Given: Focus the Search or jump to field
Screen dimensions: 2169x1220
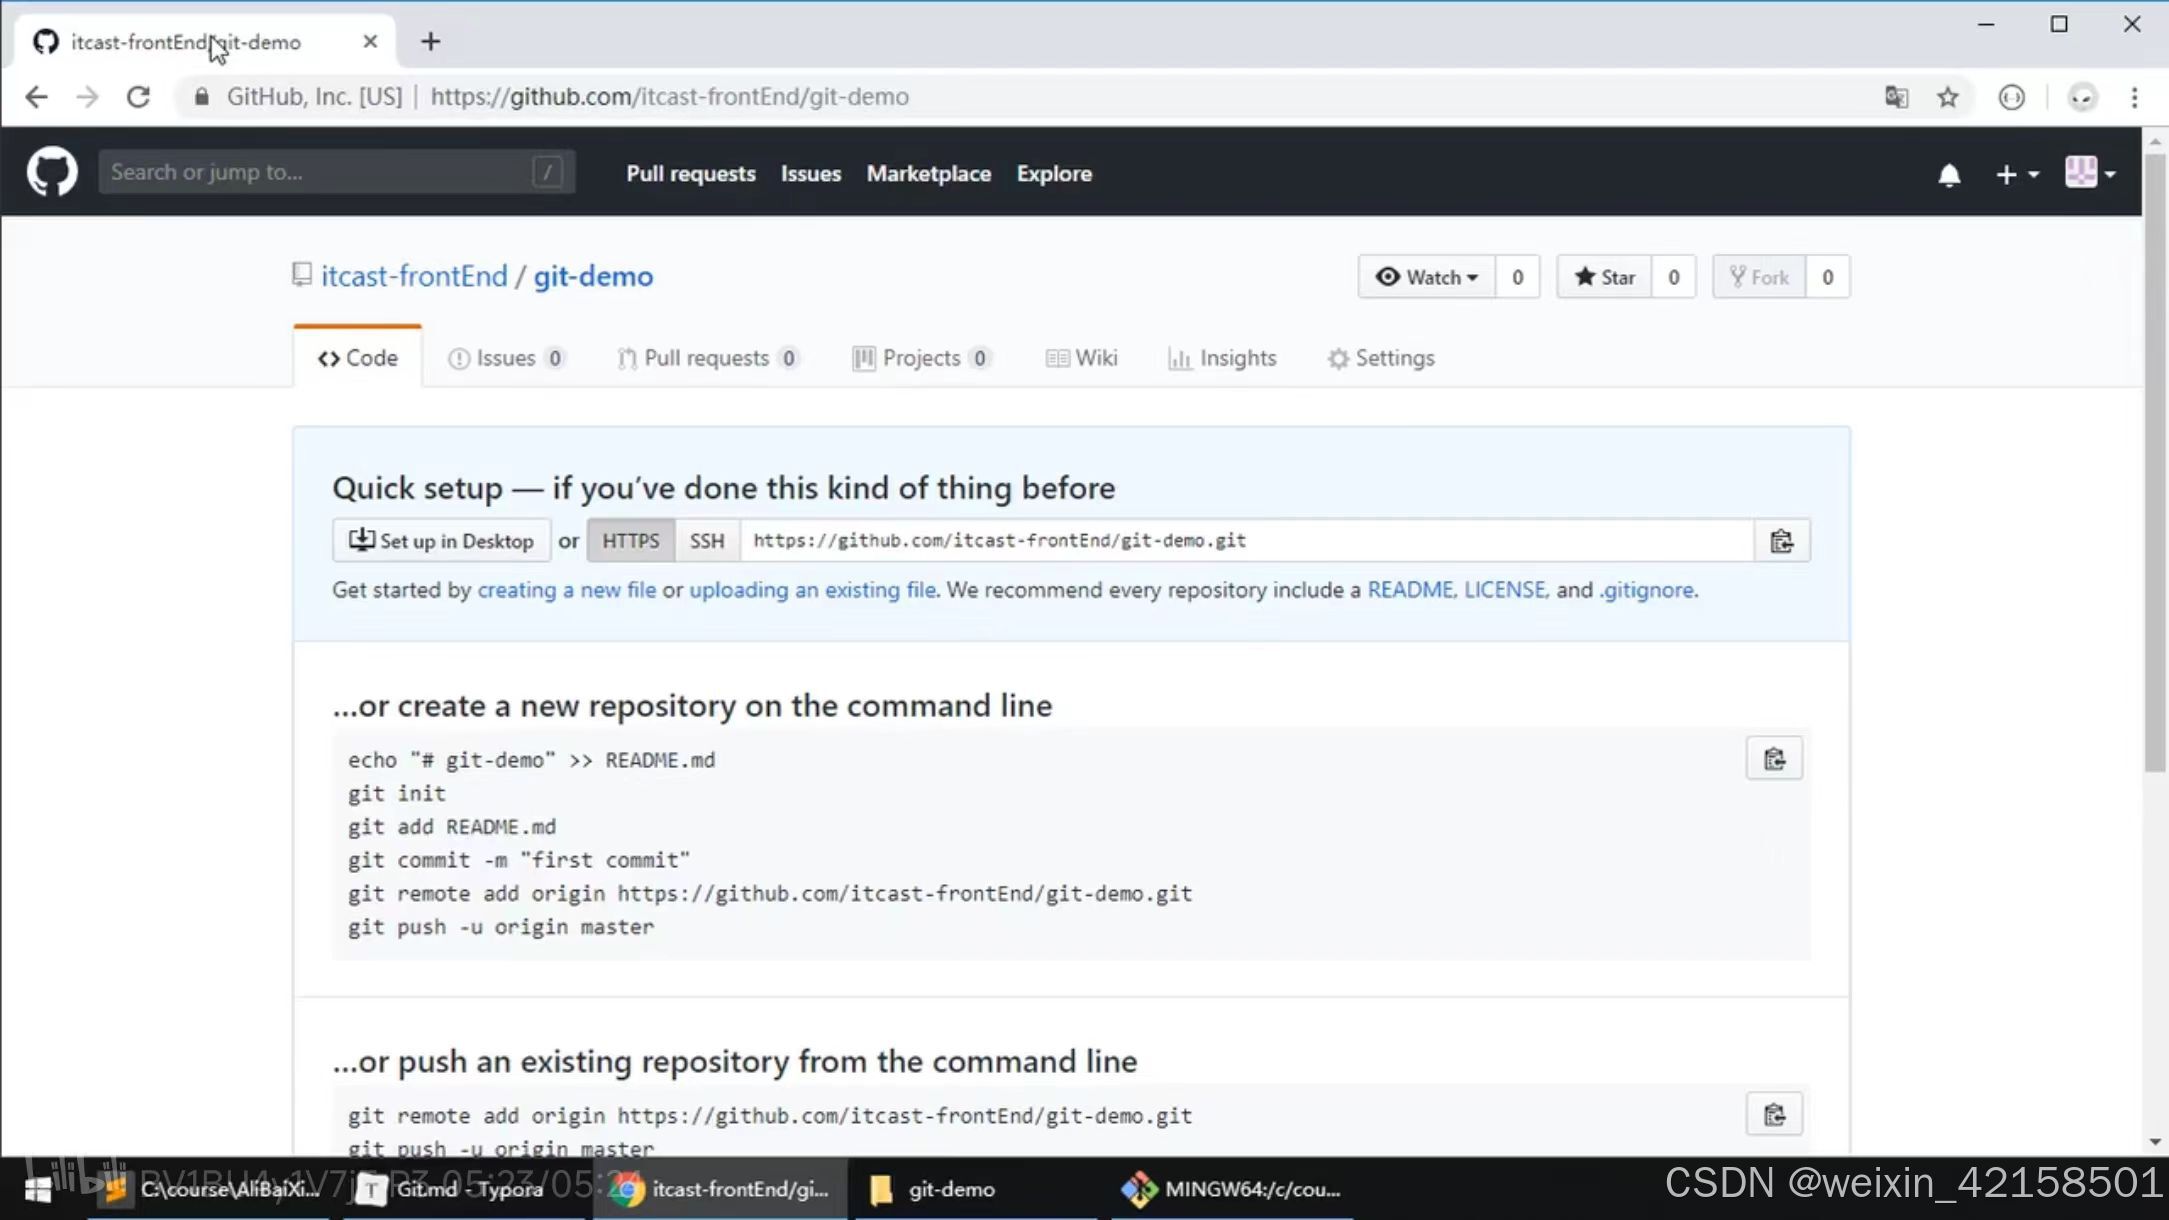Looking at the screenshot, I should pos(336,172).
